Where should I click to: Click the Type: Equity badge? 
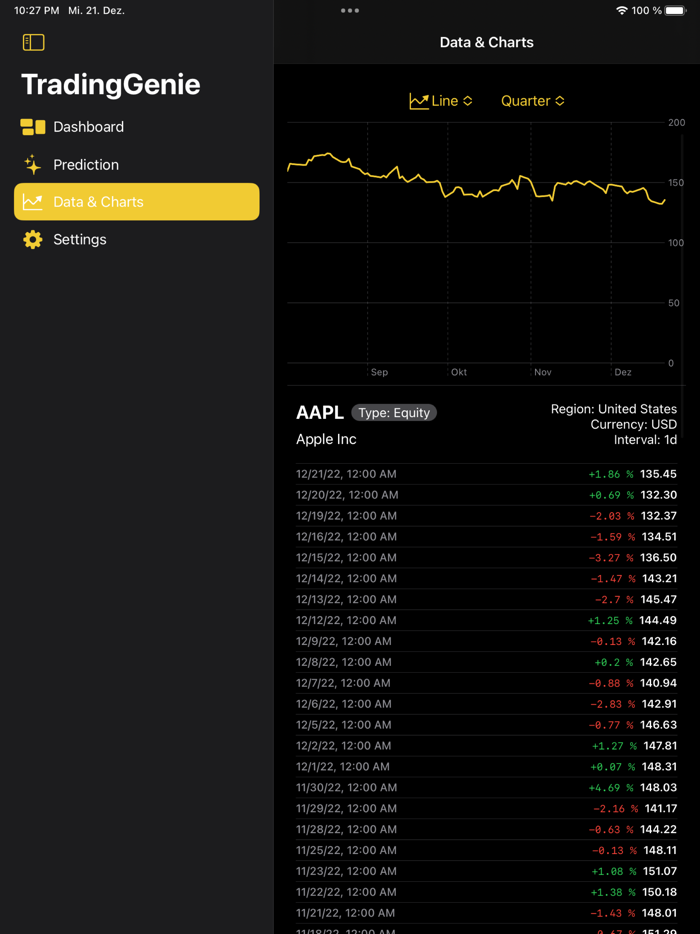[x=394, y=413]
